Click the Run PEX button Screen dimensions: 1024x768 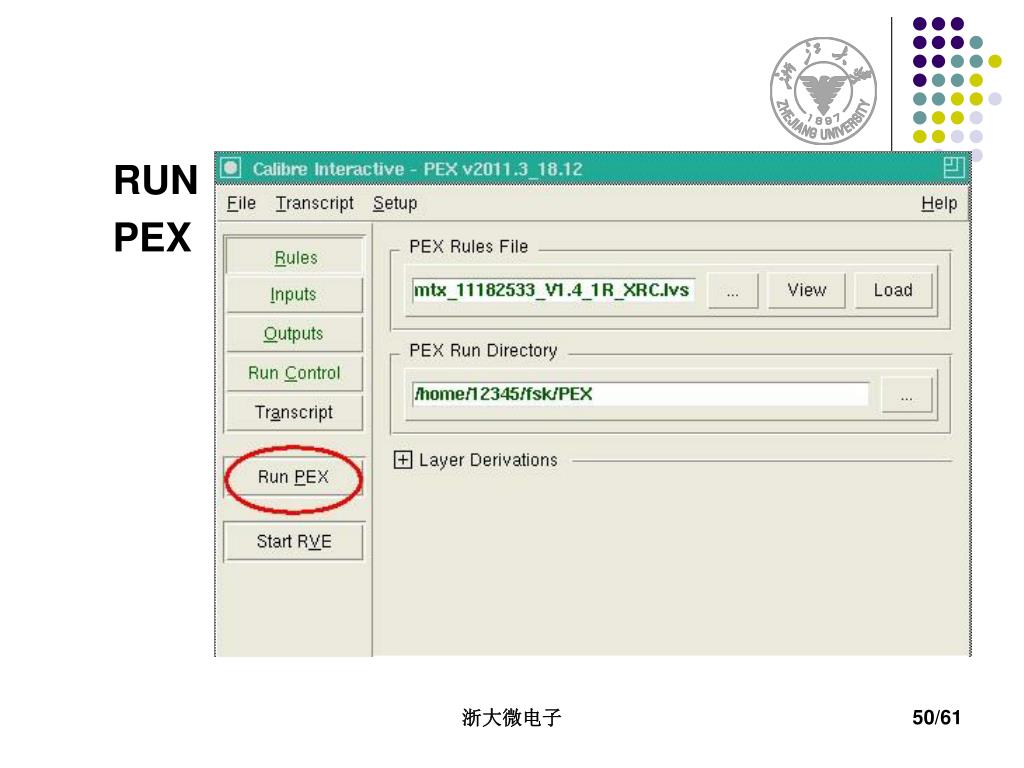[293, 477]
